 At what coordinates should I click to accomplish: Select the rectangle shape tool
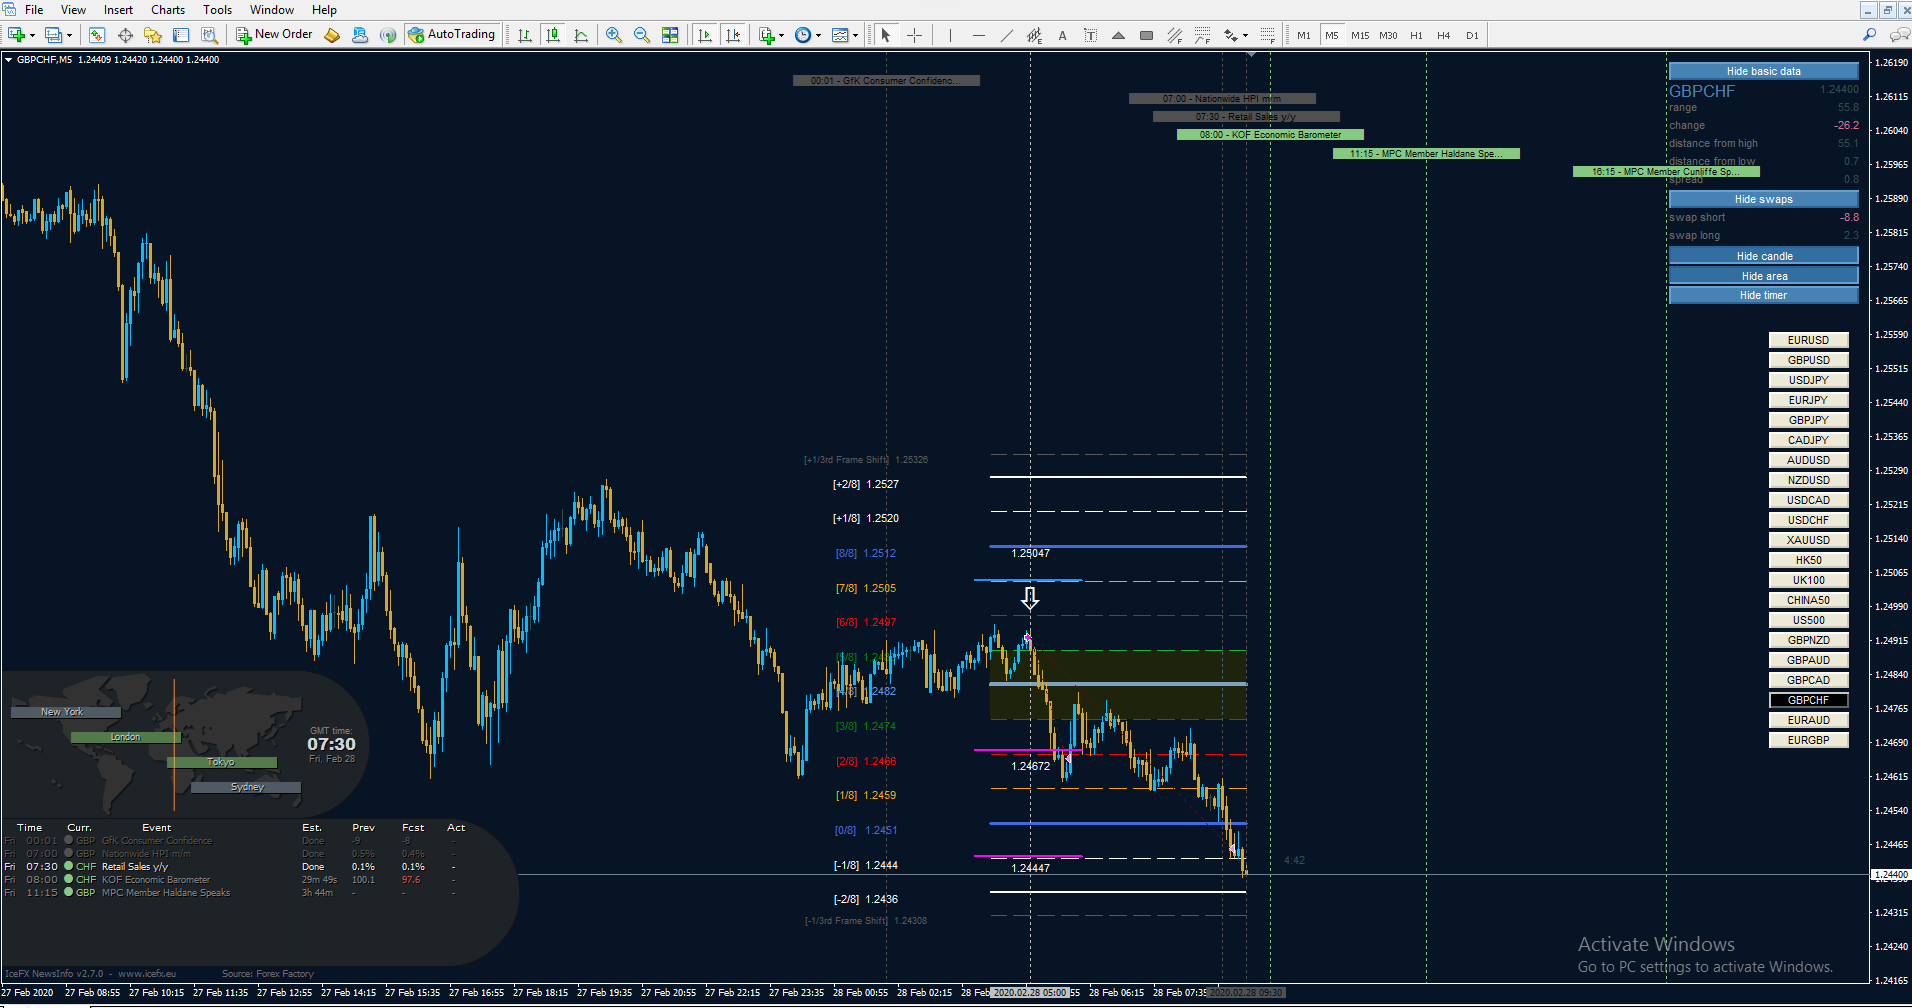(x=1146, y=35)
